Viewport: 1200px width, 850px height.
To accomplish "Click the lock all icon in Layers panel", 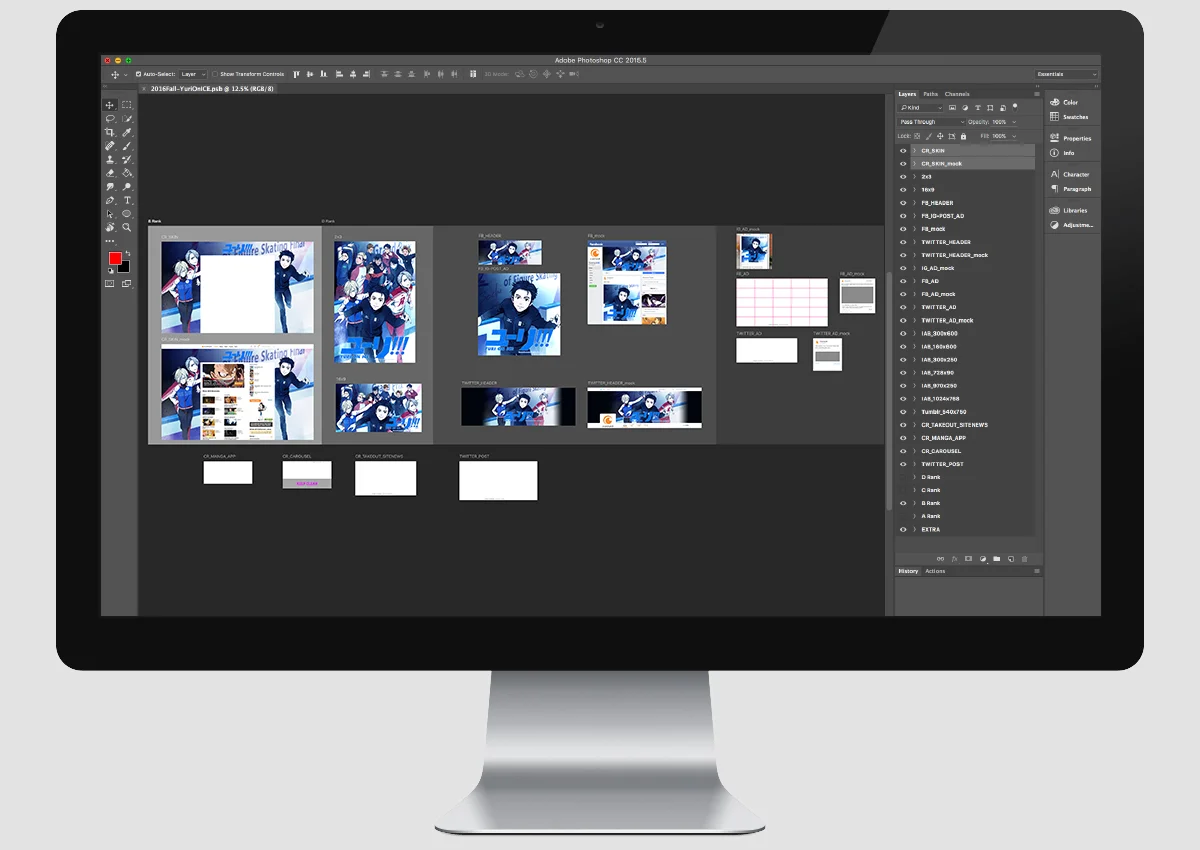I will click(963, 136).
